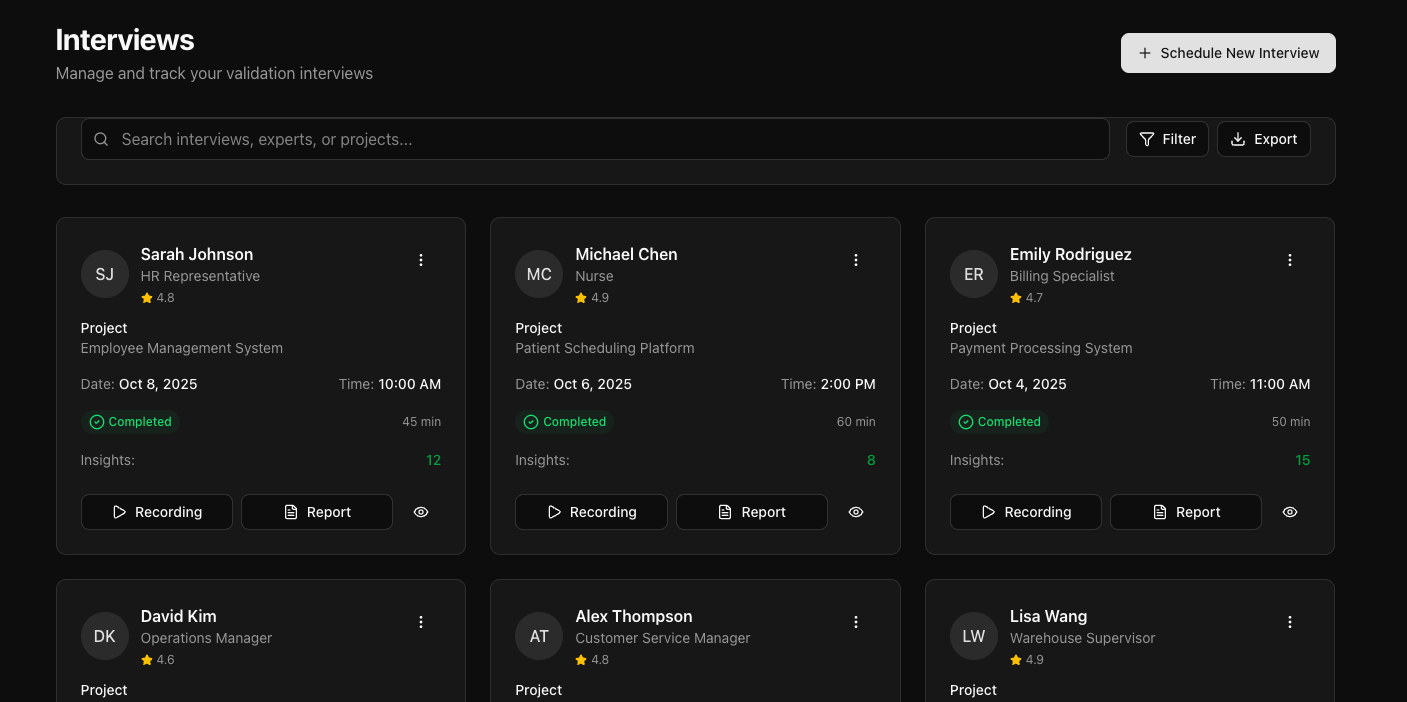Image resolution: width=1407 pixels, height=702 pixels.
Task: Open Alex Thompson's three-dot menu
Action: pyautogui.click(x=856, y=622)
